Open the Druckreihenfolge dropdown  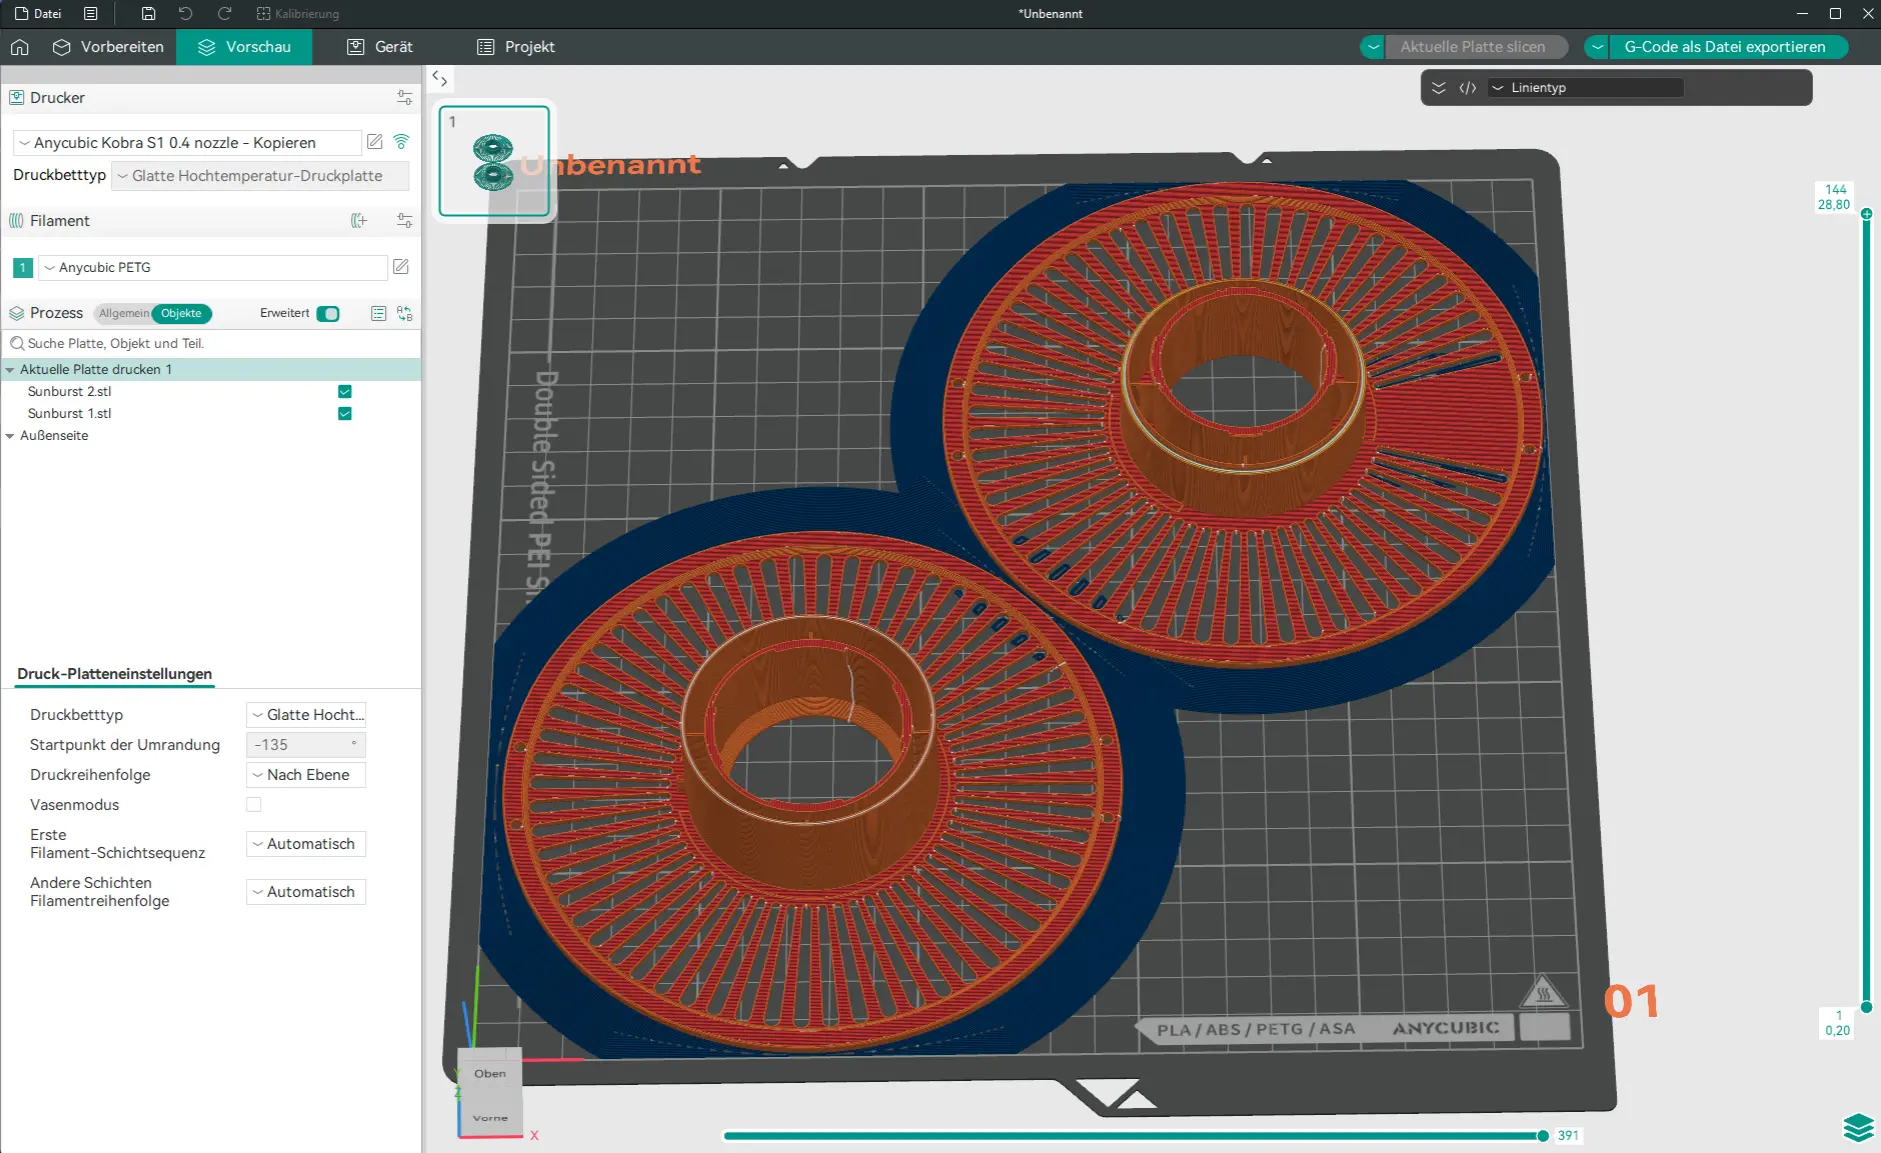pyautogui.click(x=306, y=775)
